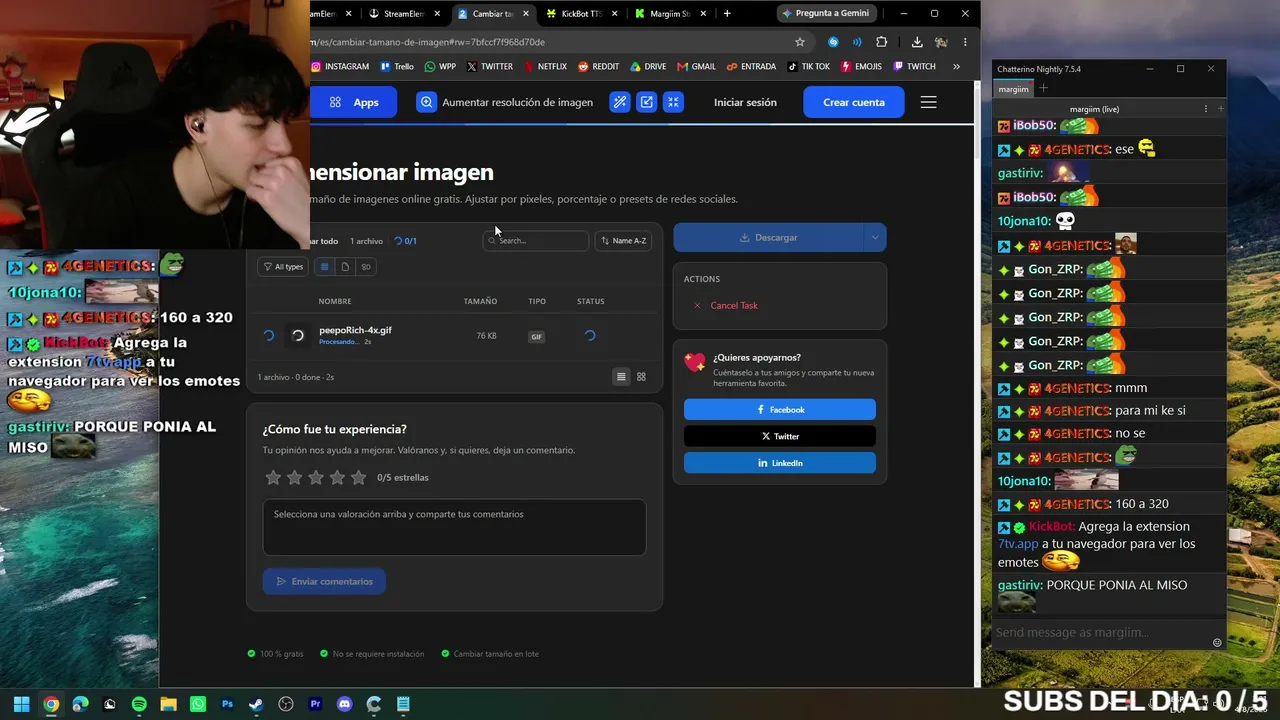Rate three stars
The image size is (1280, 720).
pyautogui.click(x=316, y=478)
